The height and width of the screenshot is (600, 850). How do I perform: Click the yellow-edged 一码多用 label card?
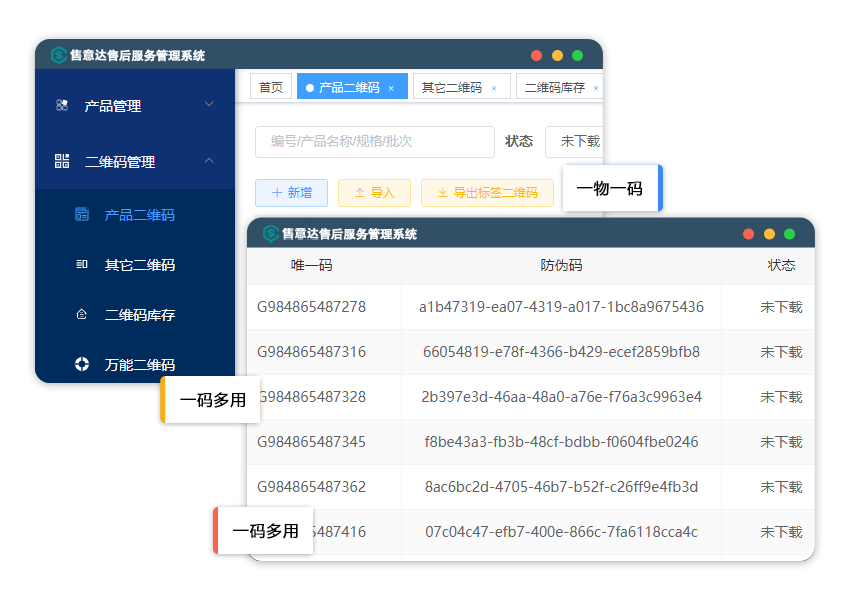pyautogui.click(x=210, y=400)
